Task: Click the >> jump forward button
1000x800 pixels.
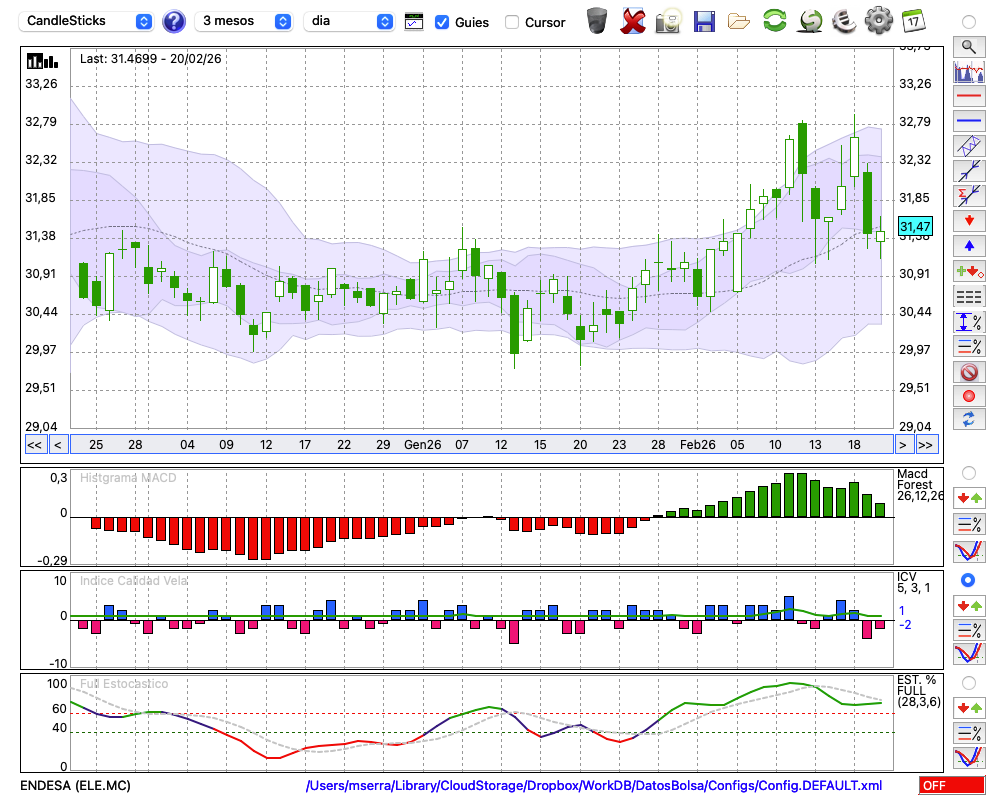Action: [926, 444]
